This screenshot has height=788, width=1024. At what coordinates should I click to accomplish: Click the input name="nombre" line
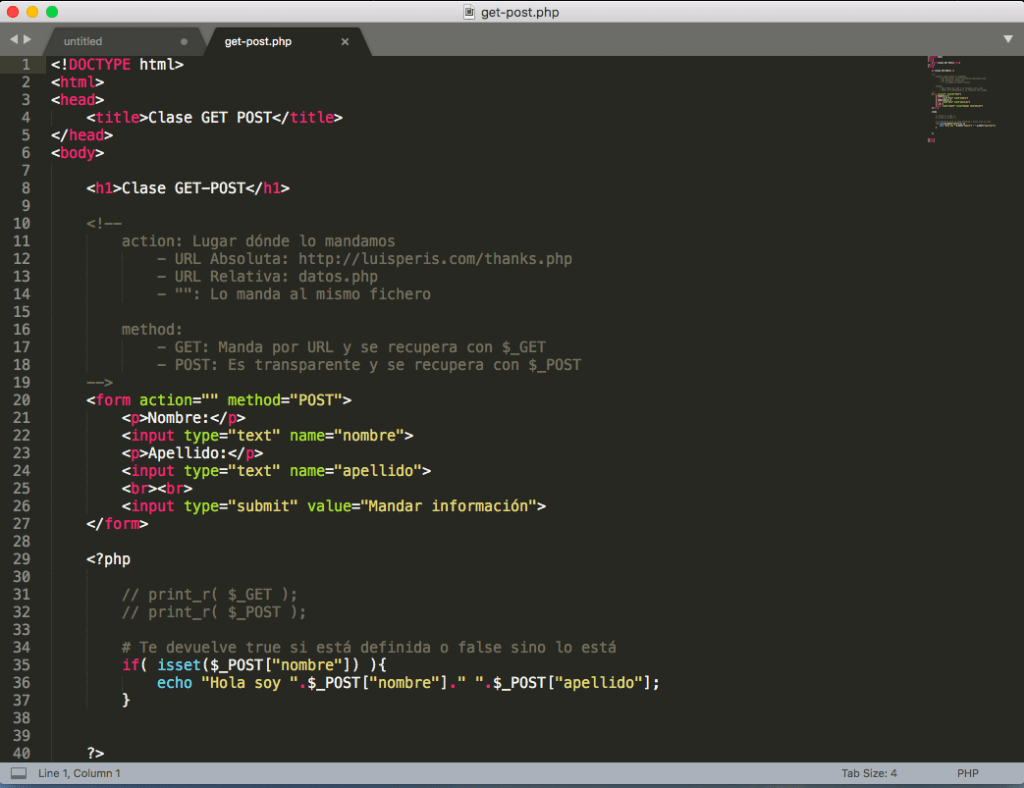pyautogui.click(x=267, y=435)
